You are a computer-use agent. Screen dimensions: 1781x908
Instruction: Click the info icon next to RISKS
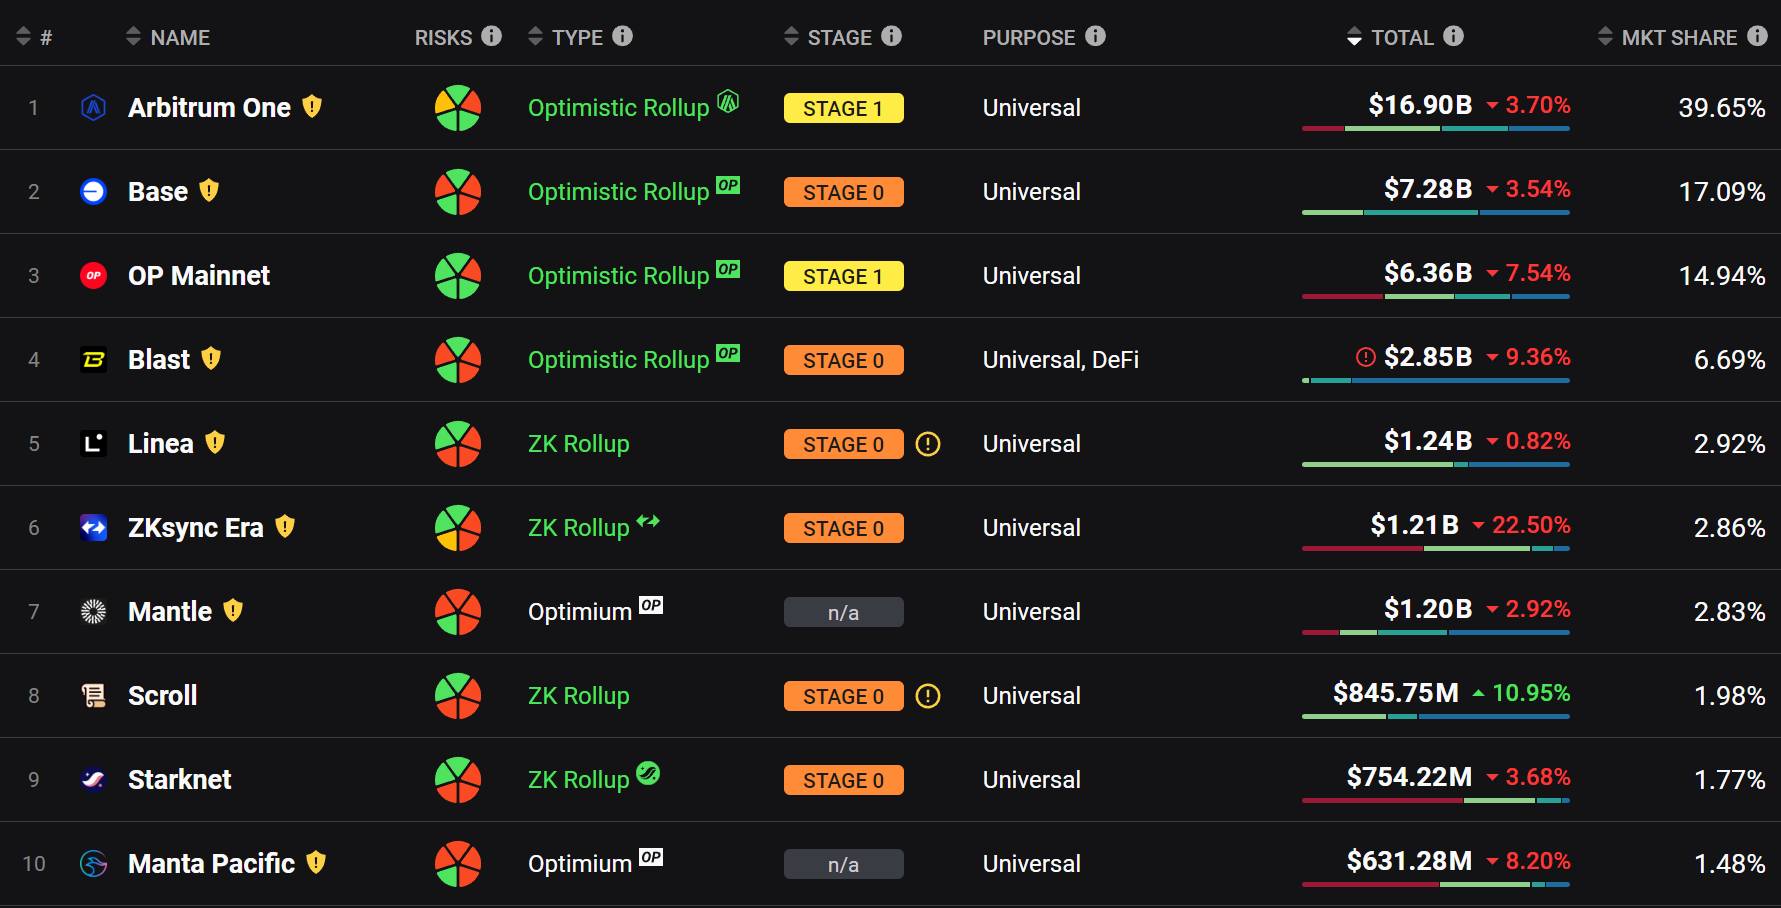point(491,36)
